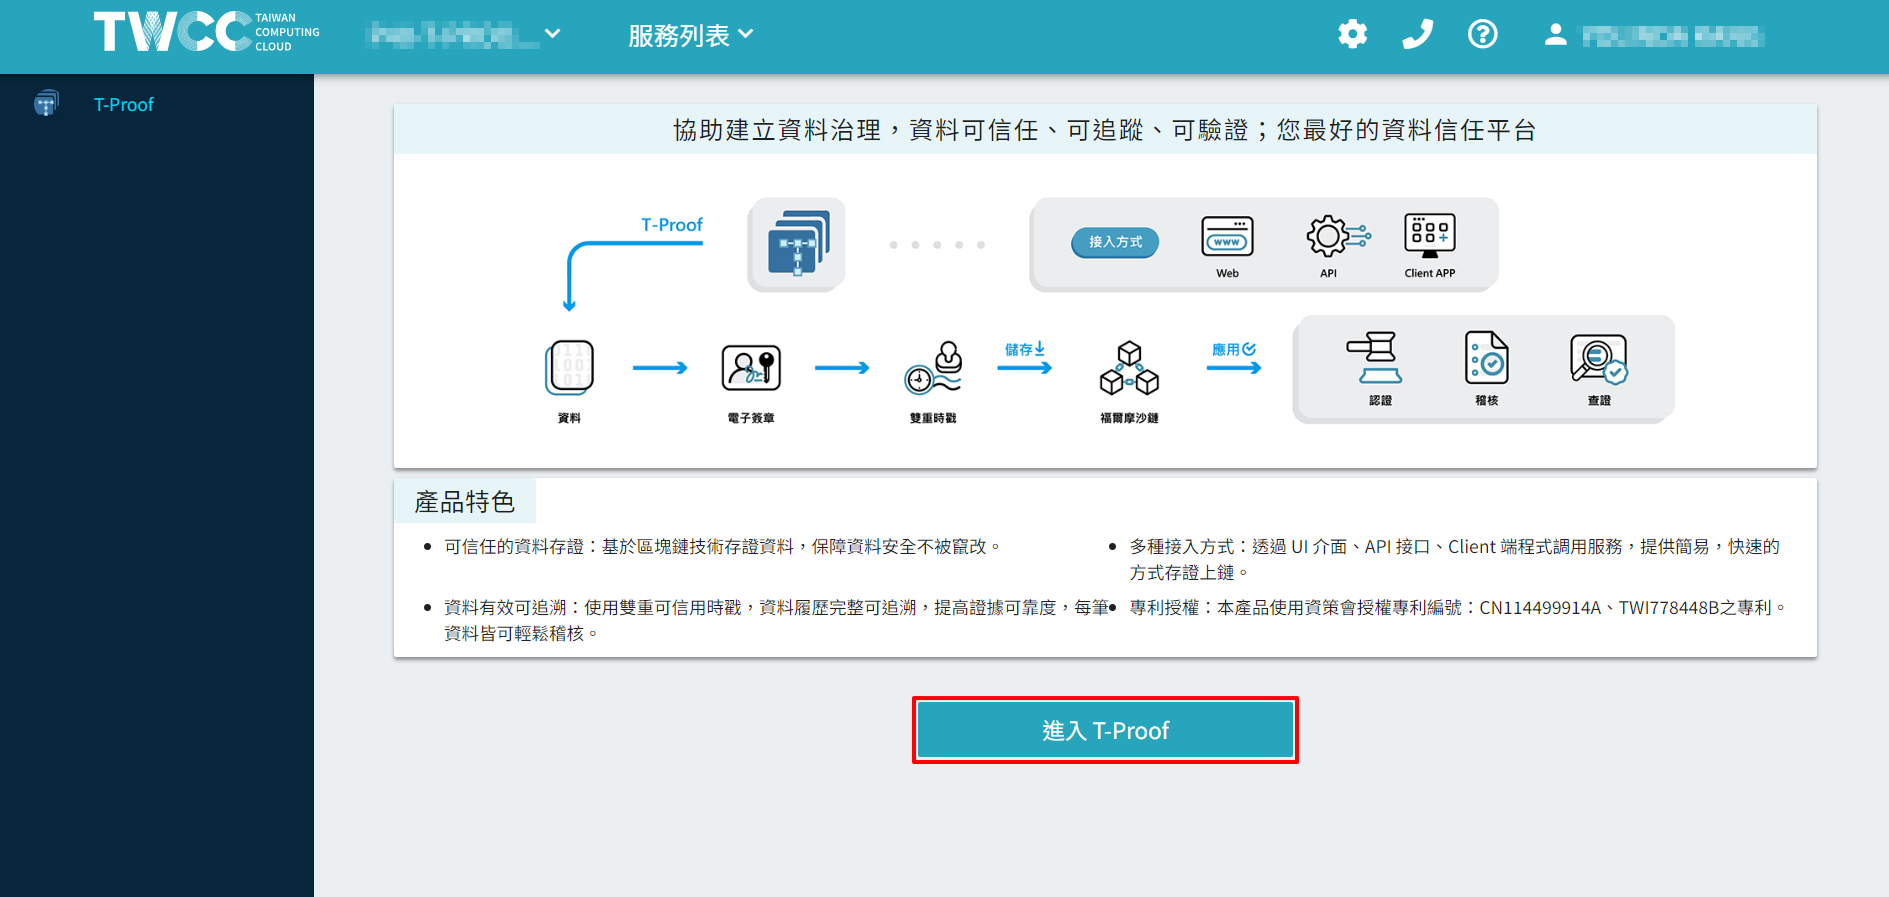Expand the project selector dropdown

pyautogui.click(x=464, y=35)
